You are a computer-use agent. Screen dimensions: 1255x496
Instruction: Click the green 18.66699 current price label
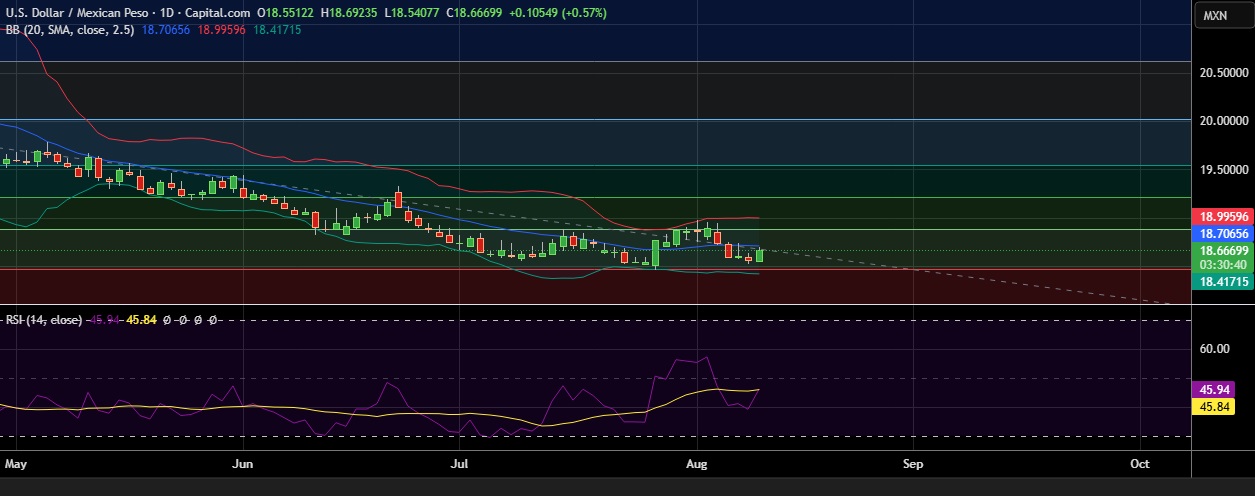coord(1223,250)
